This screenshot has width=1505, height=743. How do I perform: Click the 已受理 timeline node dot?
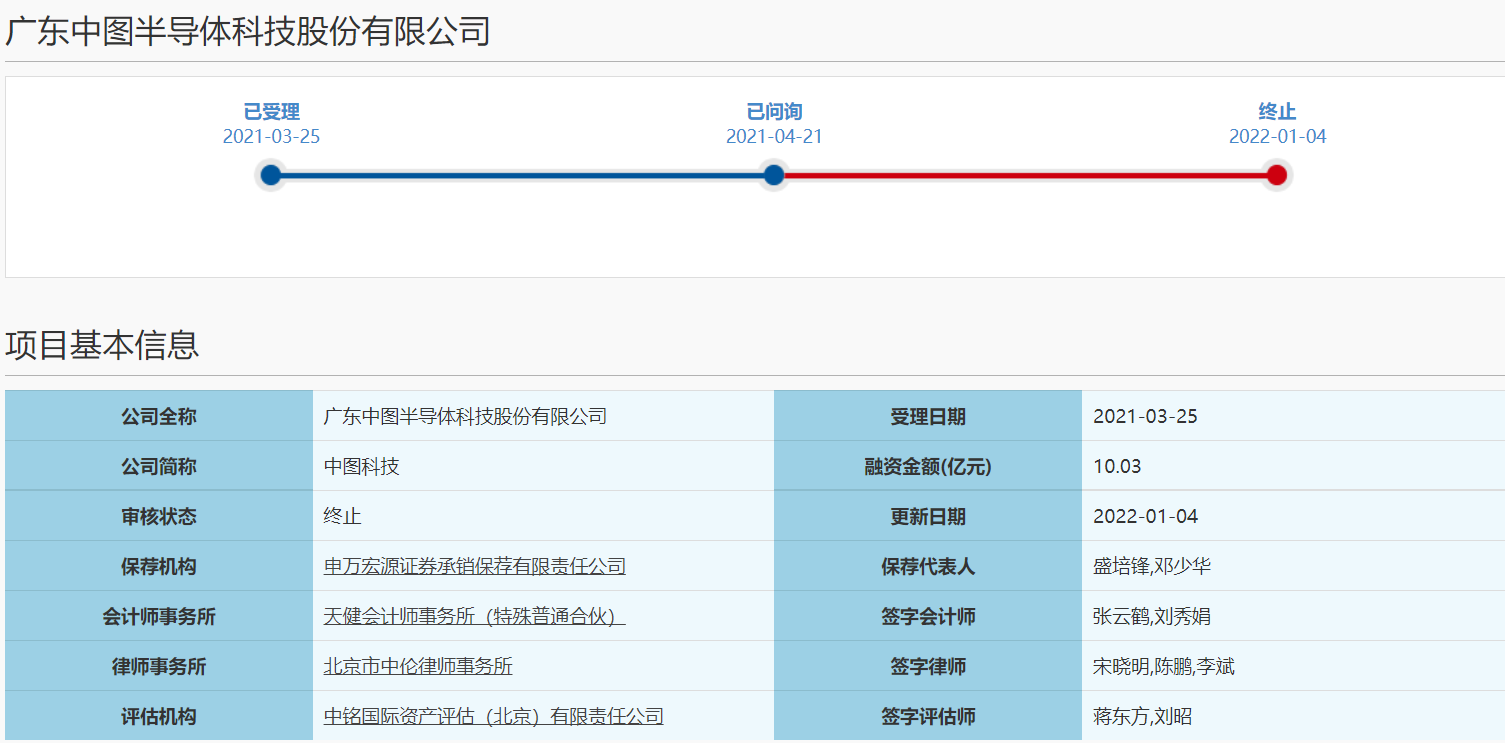[x=271, y=175]
